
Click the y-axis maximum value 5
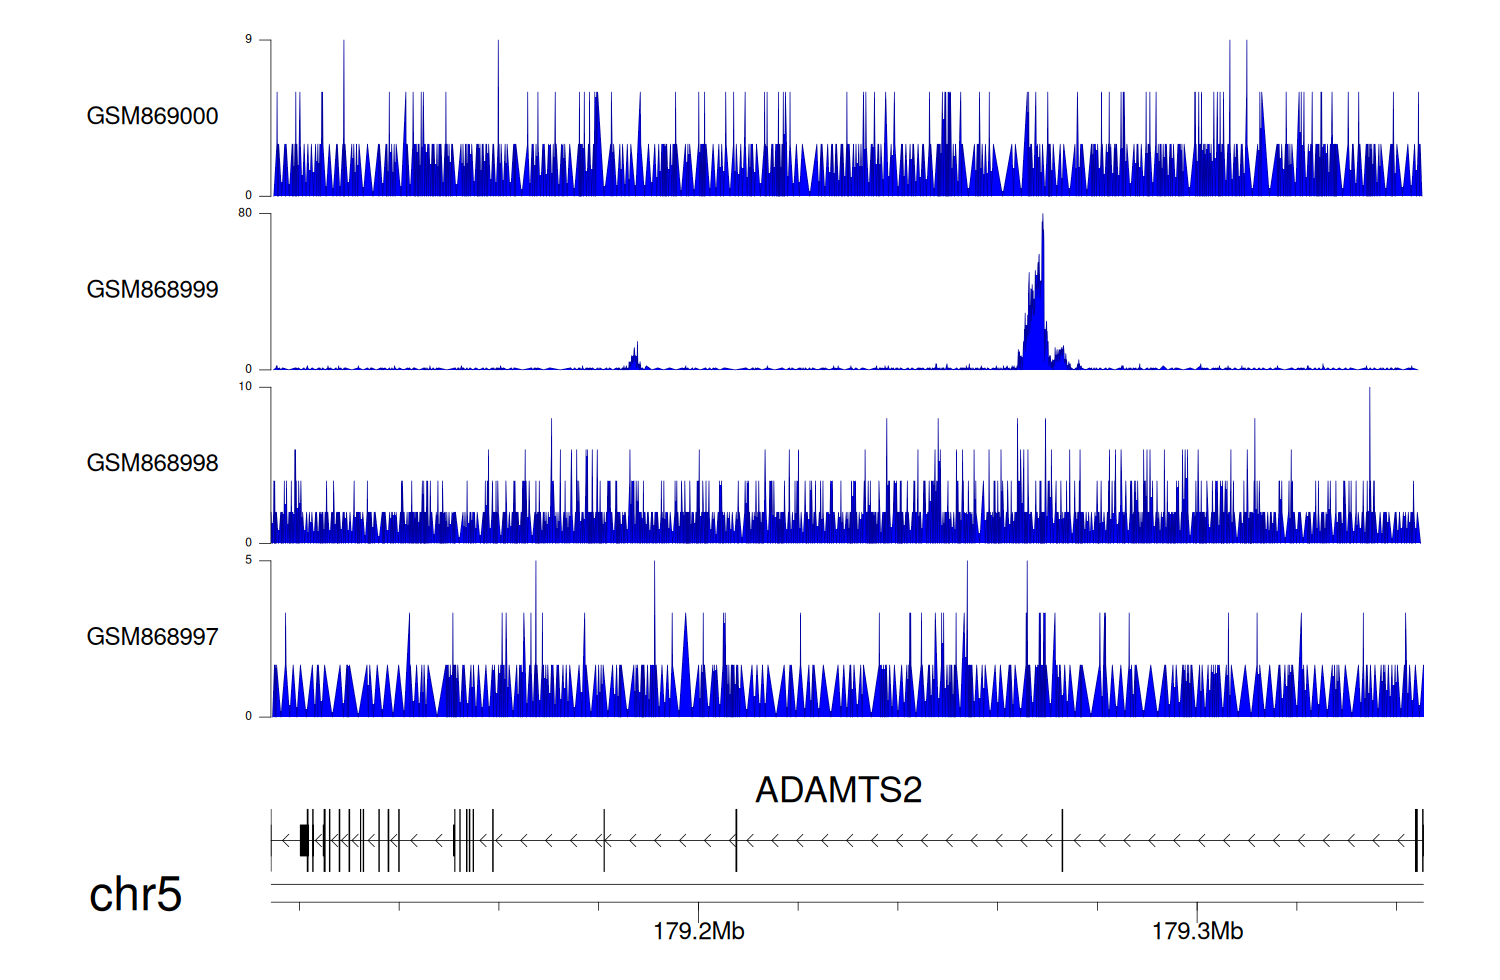248,560
